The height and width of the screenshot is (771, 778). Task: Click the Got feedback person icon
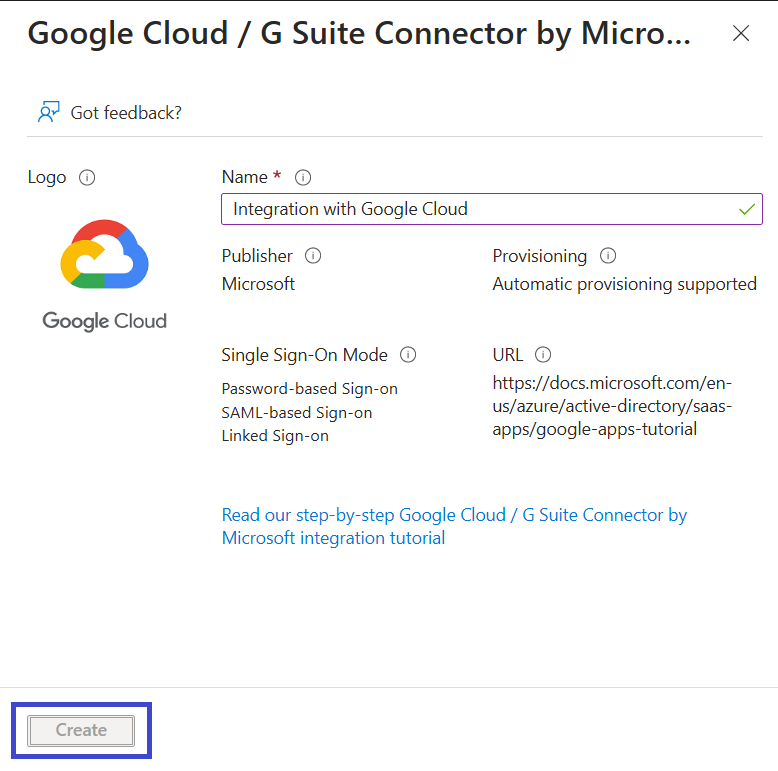click(49, 112)
